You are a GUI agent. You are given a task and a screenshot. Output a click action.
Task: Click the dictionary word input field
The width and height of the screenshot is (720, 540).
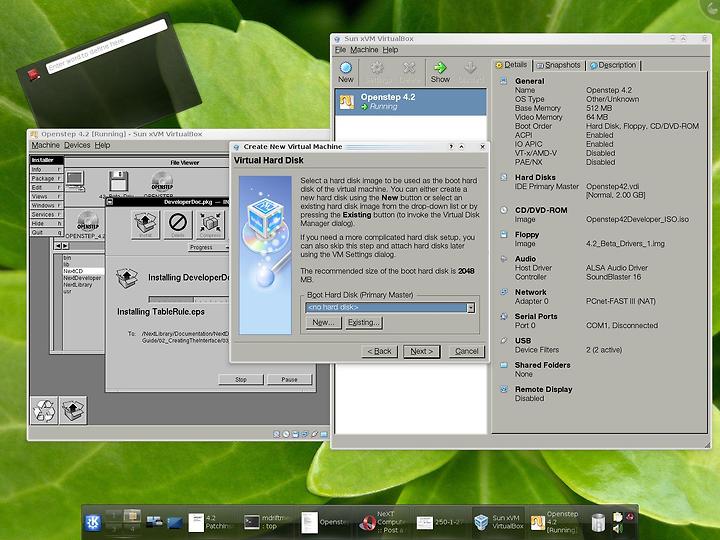point(107,46)
